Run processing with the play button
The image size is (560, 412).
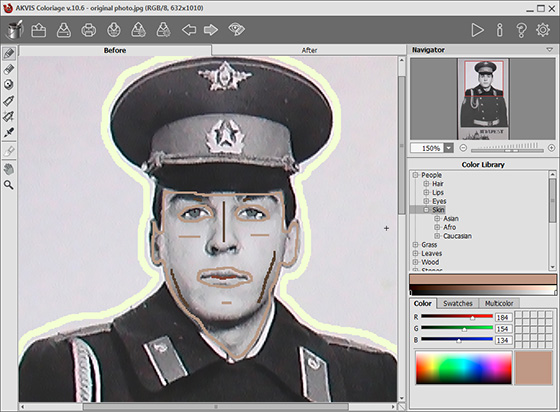point(477,30)
